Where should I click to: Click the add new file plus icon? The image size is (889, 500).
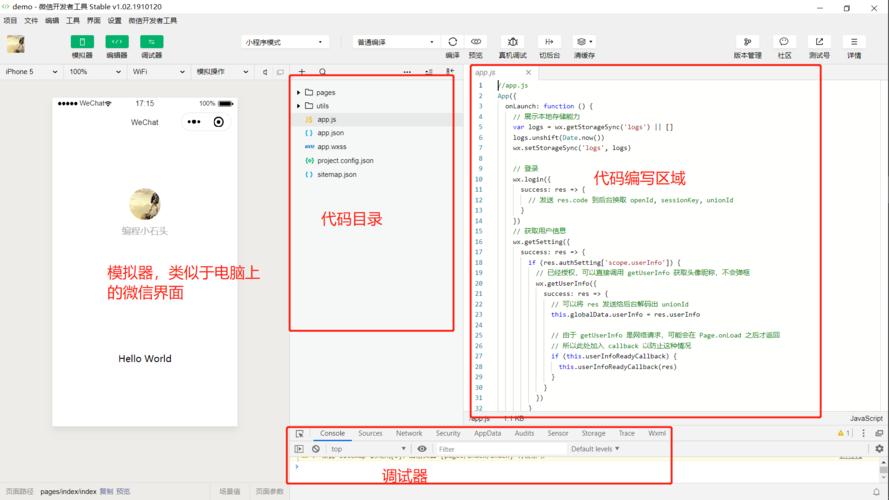302,72
